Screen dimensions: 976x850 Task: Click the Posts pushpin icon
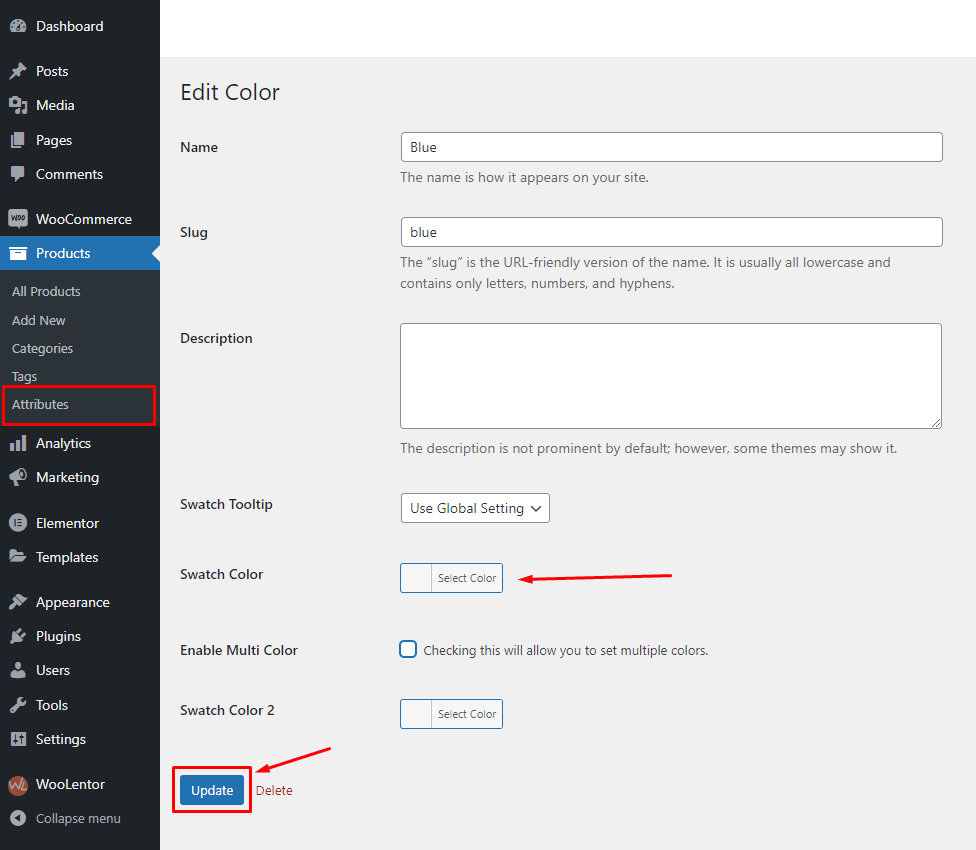18,71
